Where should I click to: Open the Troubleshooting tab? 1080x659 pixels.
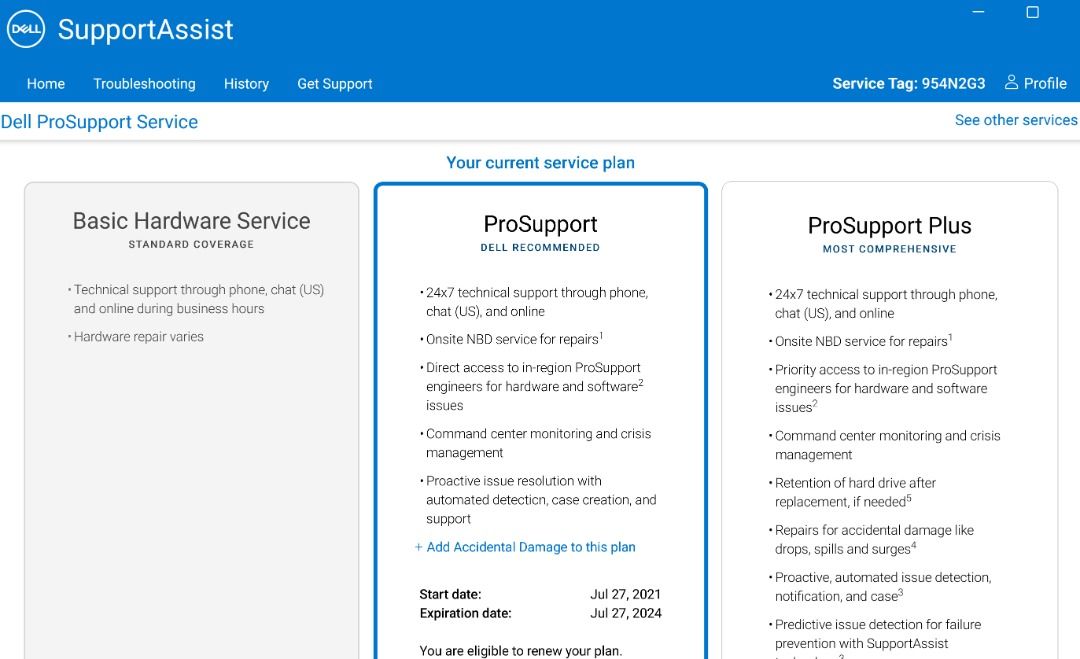coord(144,84)
